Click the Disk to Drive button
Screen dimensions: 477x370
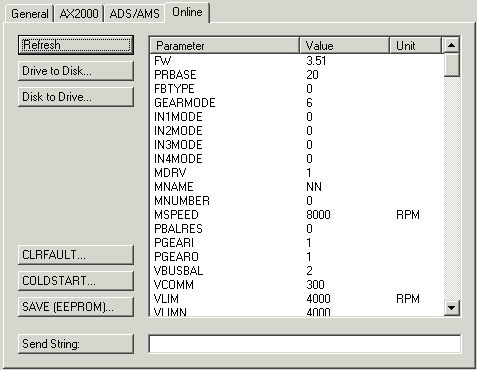point(76,97)
